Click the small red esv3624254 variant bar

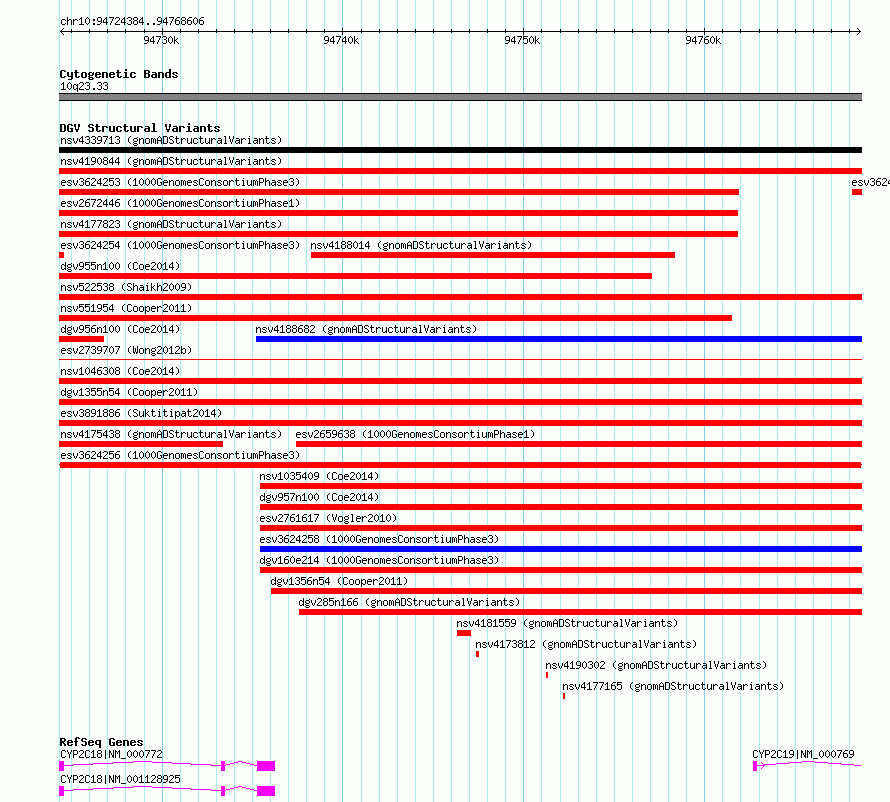coord(61,255)
